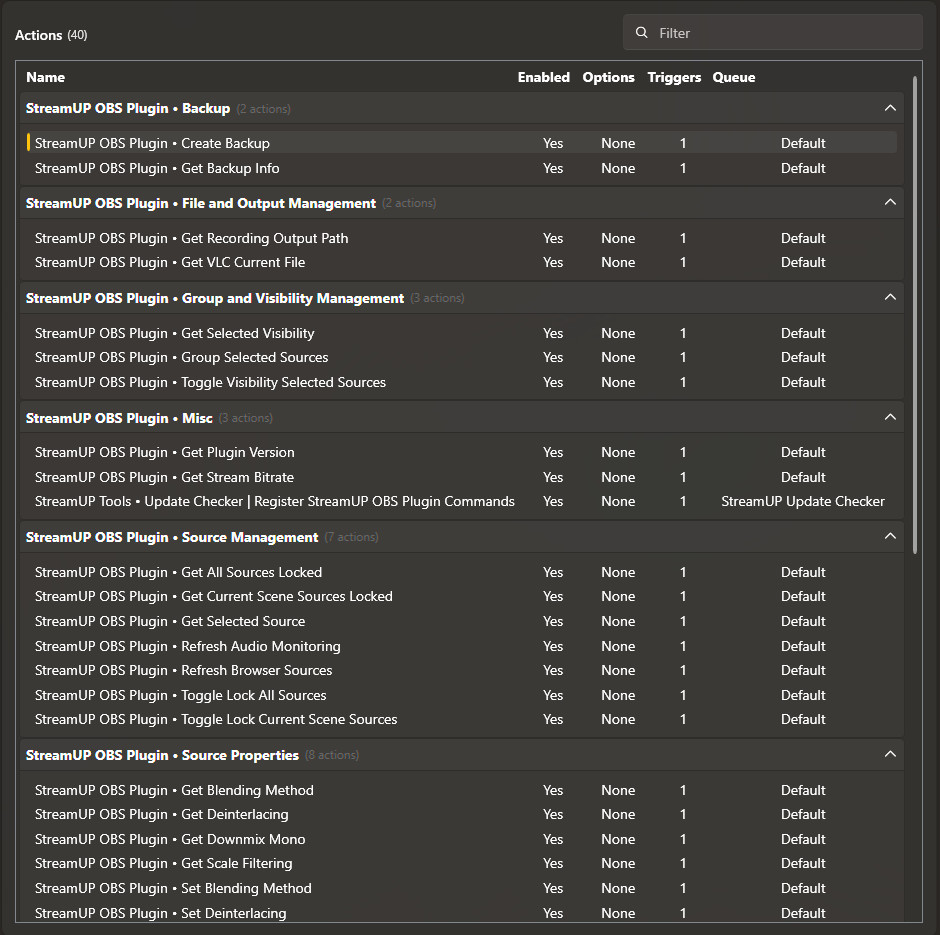Sort by the Name column header
940x935 pixels.
click(x=46, y=77)
